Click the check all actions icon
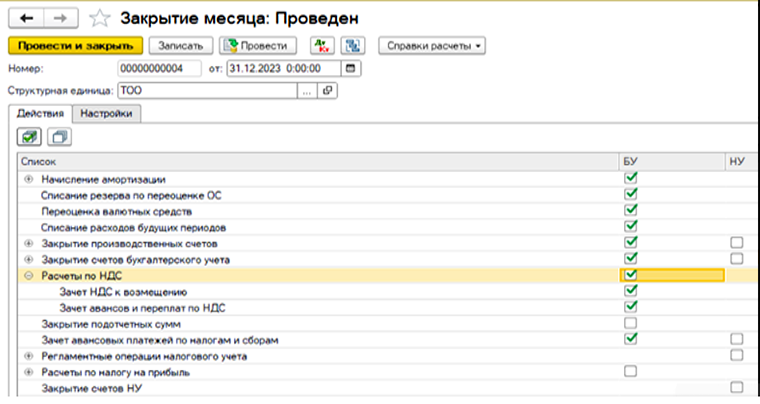 30,136
